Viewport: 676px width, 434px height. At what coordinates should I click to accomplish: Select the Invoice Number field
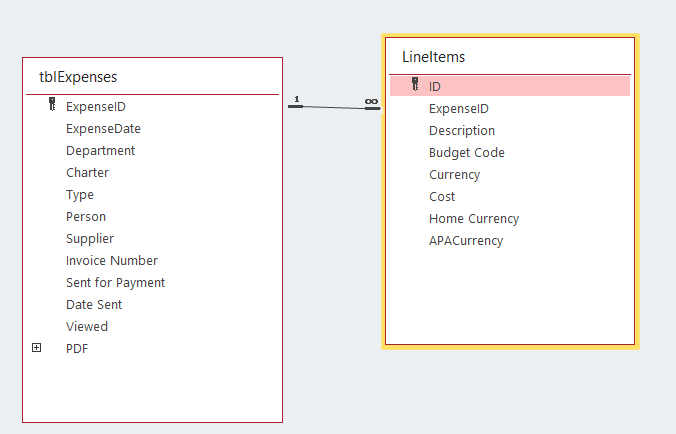click(112, 260)
